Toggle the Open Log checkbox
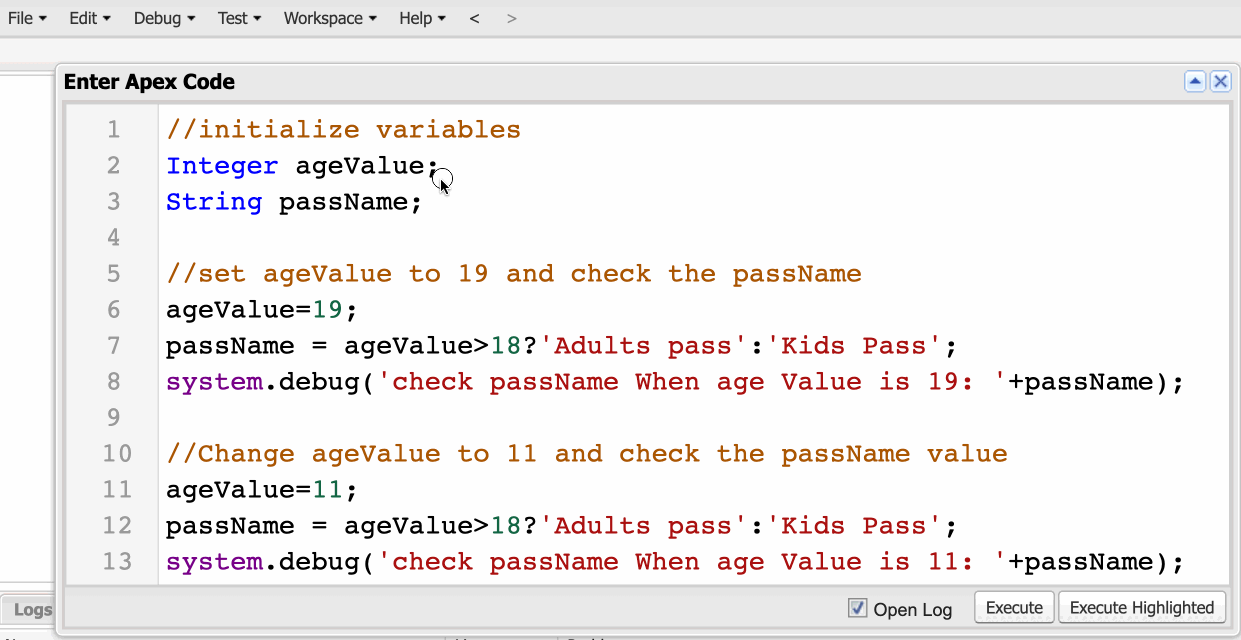Viewport: 1241px width, 640px height. point(857,607)
